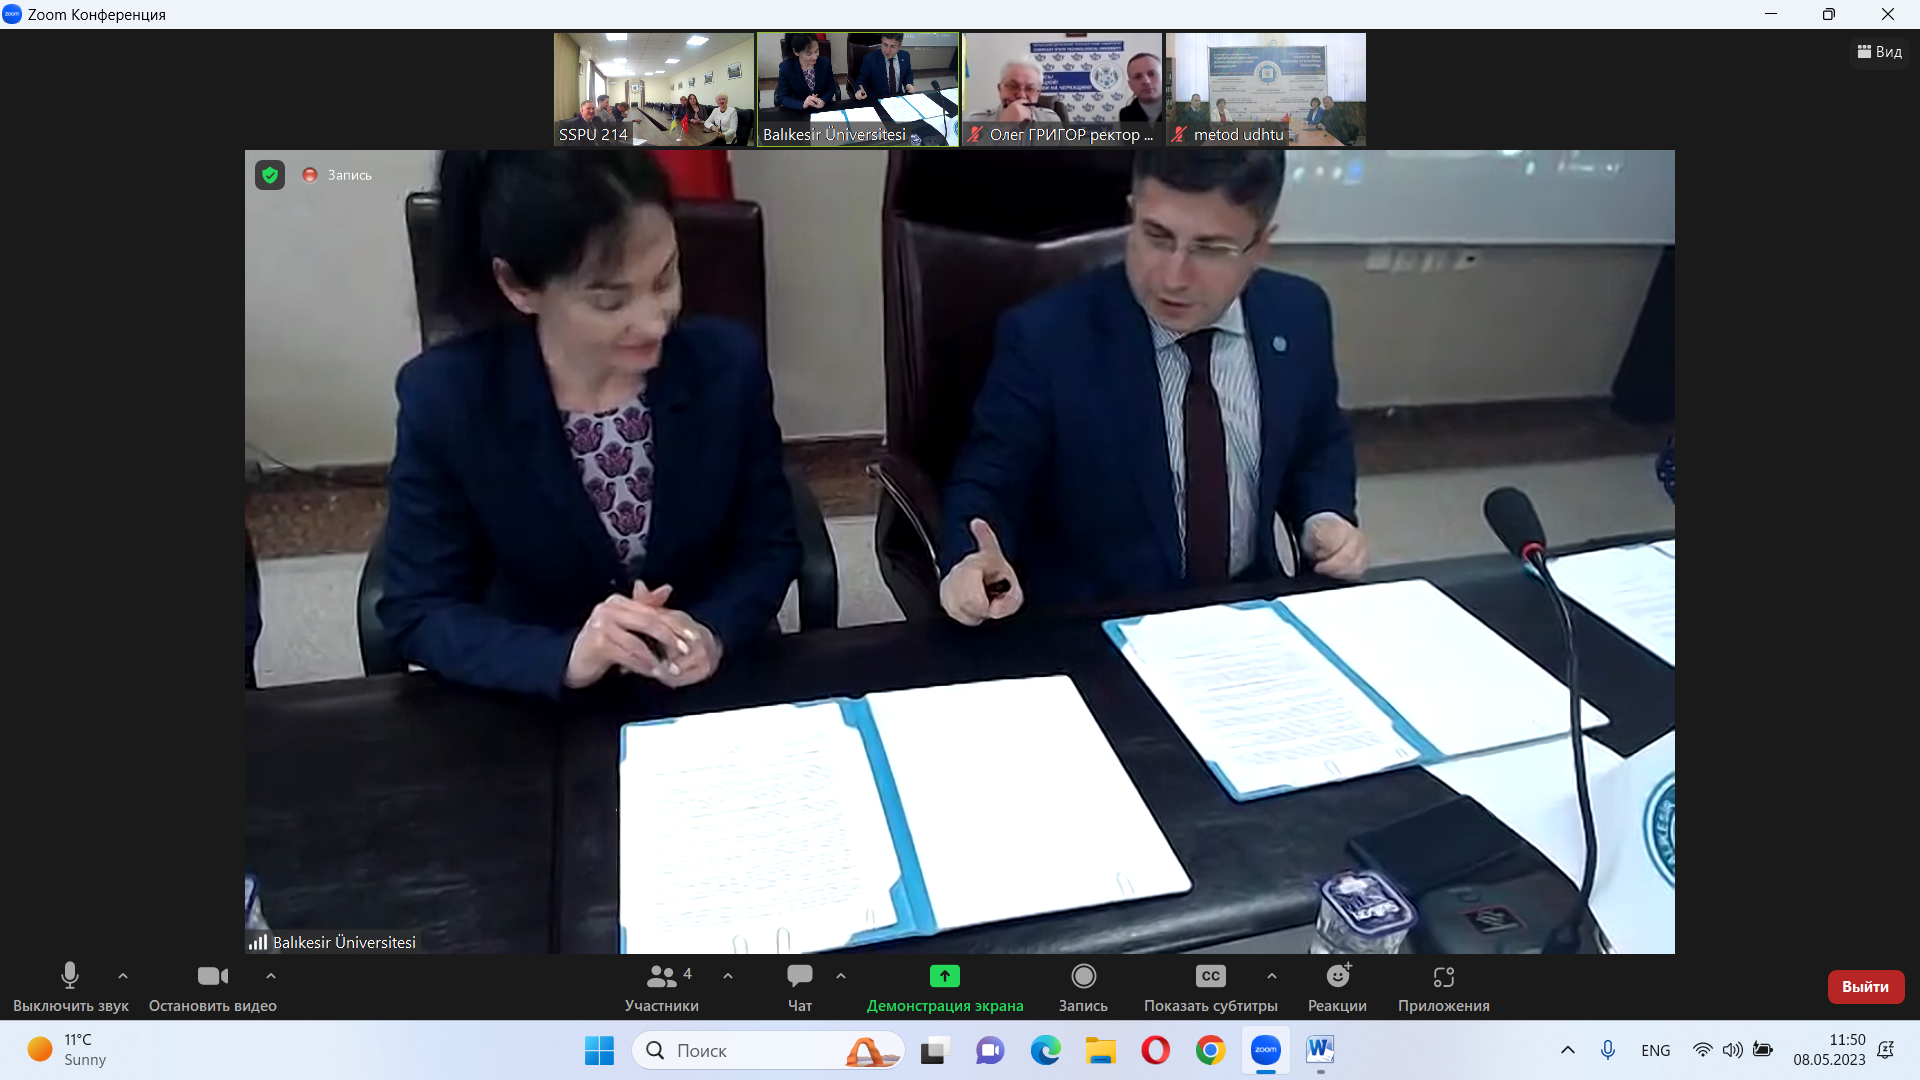Click the red Выйти leave button
Screen dimensions: 1920x1080
click(1865, 987)
